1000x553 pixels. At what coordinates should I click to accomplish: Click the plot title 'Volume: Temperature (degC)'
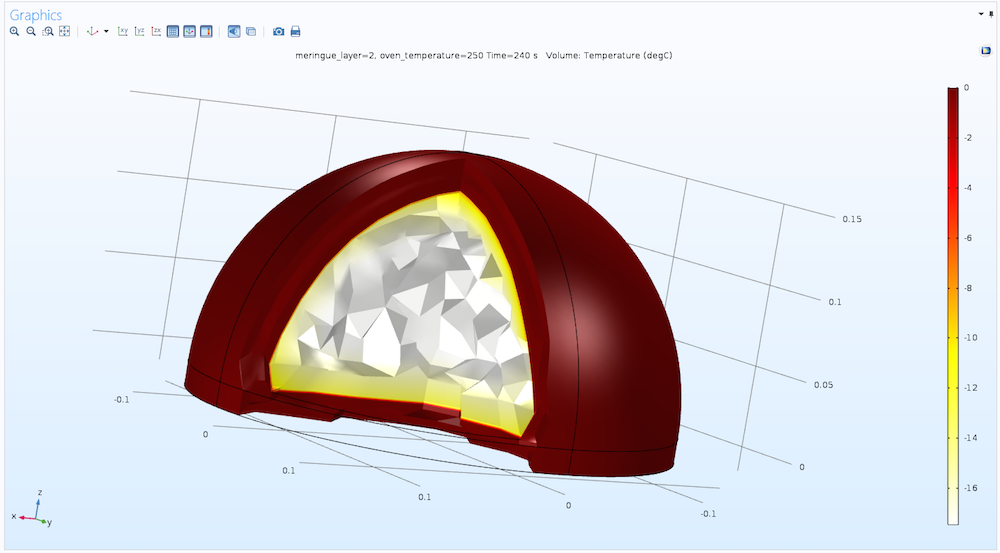(x=609, y=55)
